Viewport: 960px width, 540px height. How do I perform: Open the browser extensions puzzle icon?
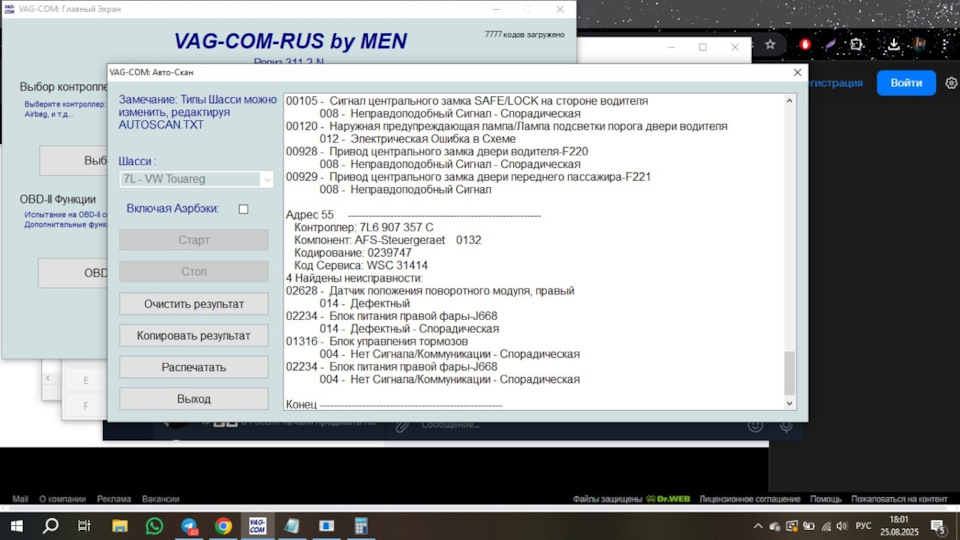pos(857,44)
